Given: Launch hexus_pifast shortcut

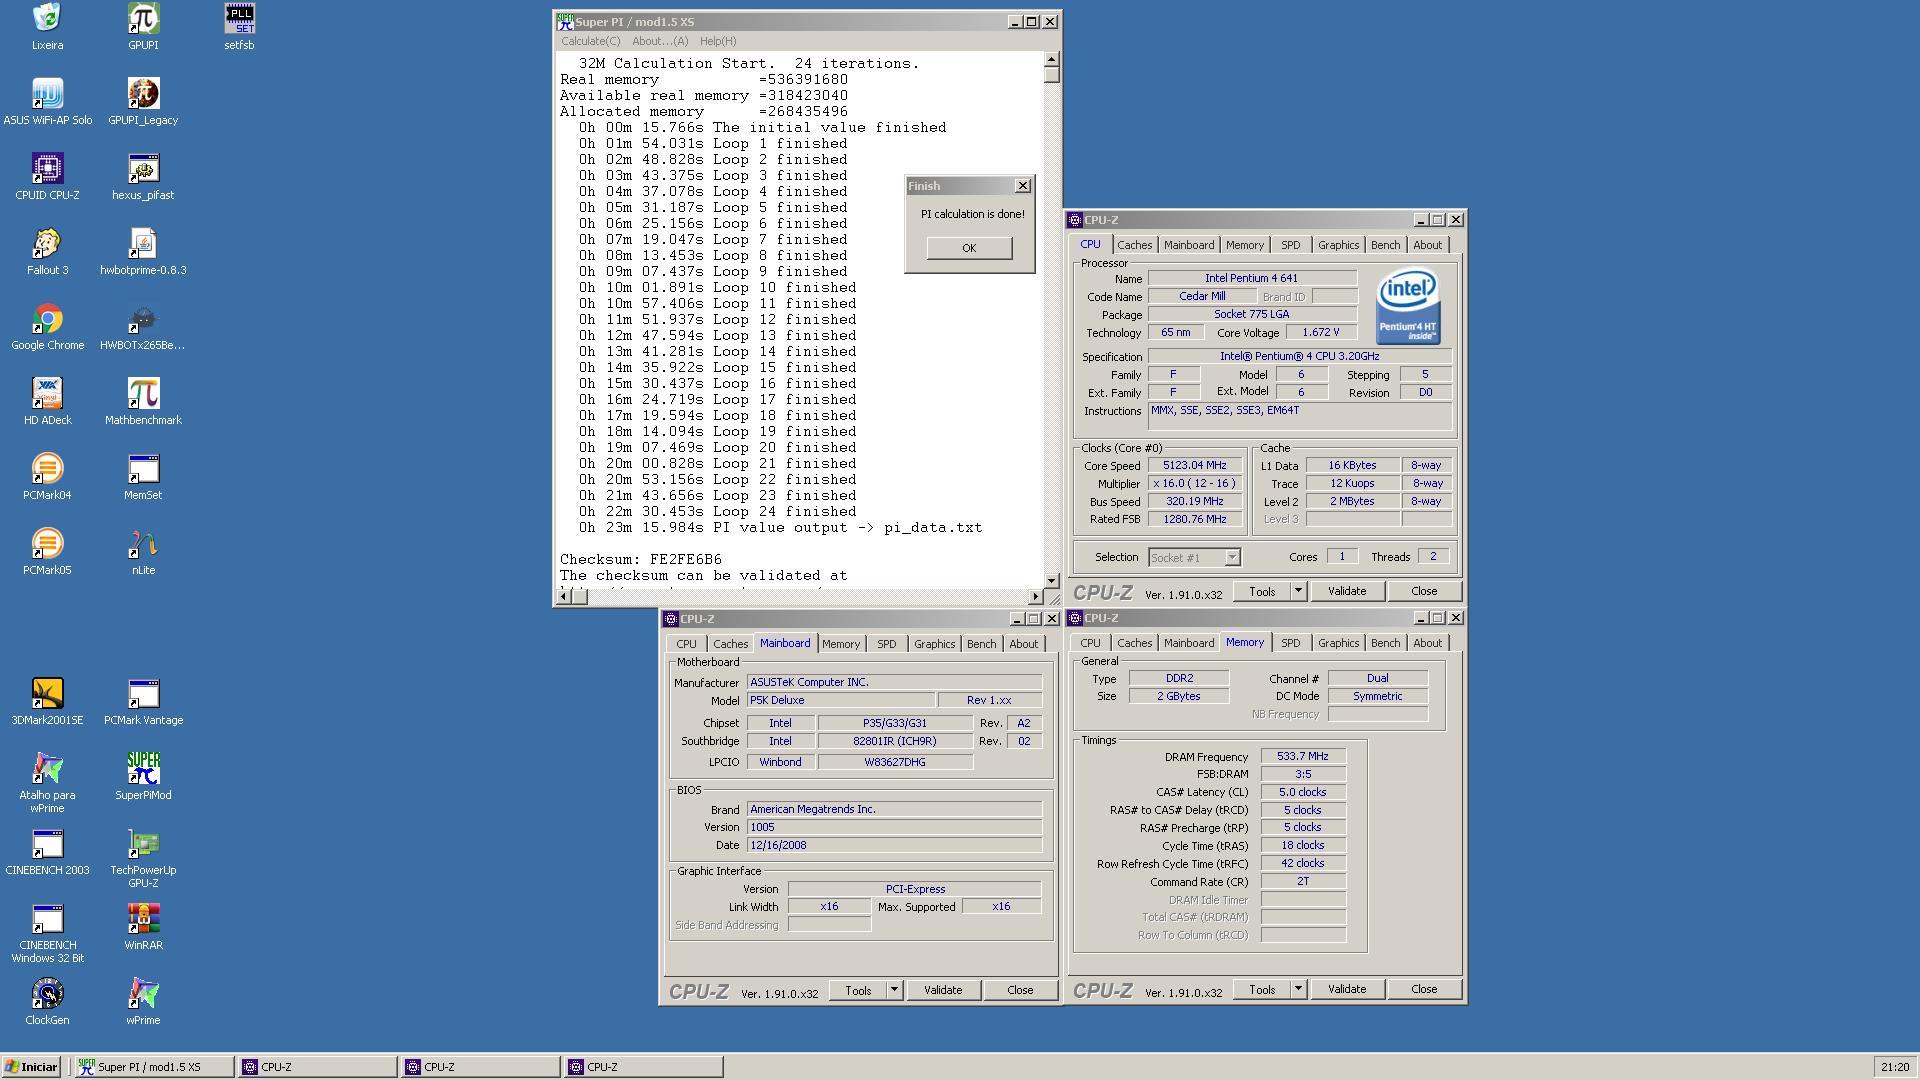Looking at the screenshot, I should [x=143, y=177].
